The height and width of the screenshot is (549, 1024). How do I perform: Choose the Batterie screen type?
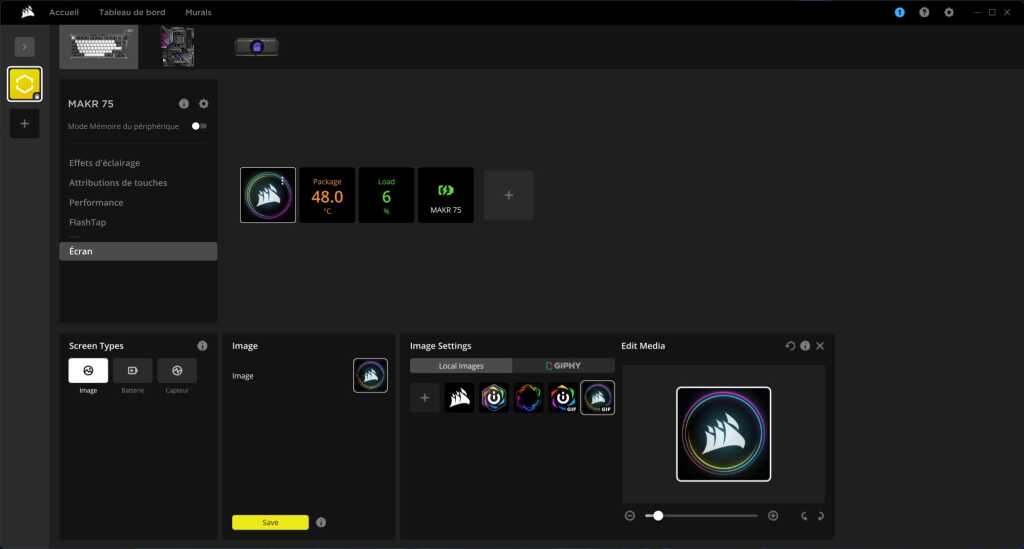(x=133, y=371)
